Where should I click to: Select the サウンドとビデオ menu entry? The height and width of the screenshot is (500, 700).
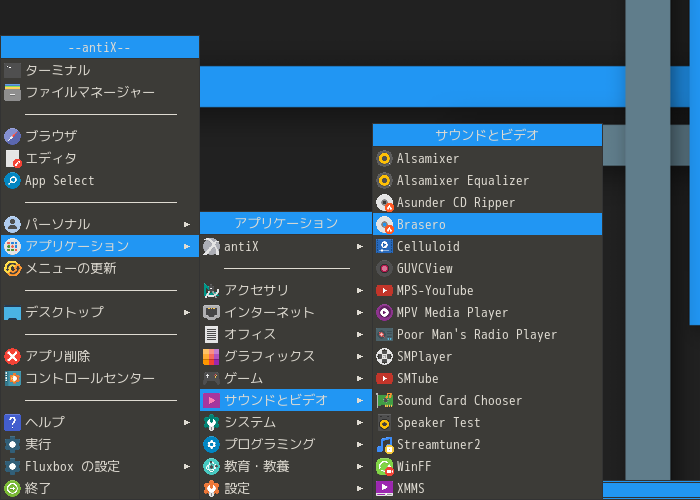point(286,400)
